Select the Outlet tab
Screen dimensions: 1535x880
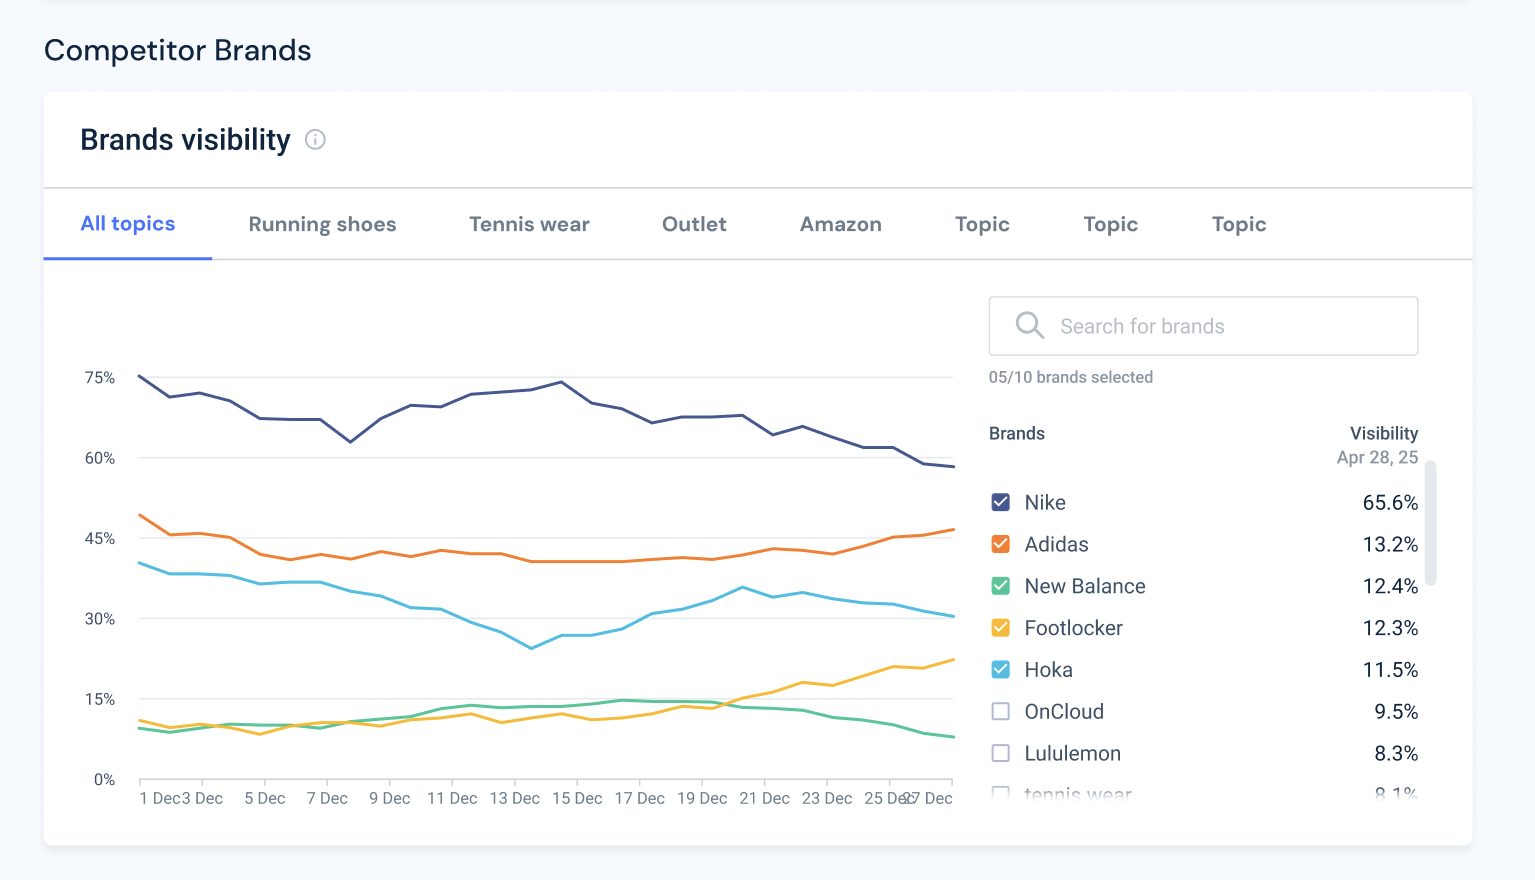coord(694,224)
